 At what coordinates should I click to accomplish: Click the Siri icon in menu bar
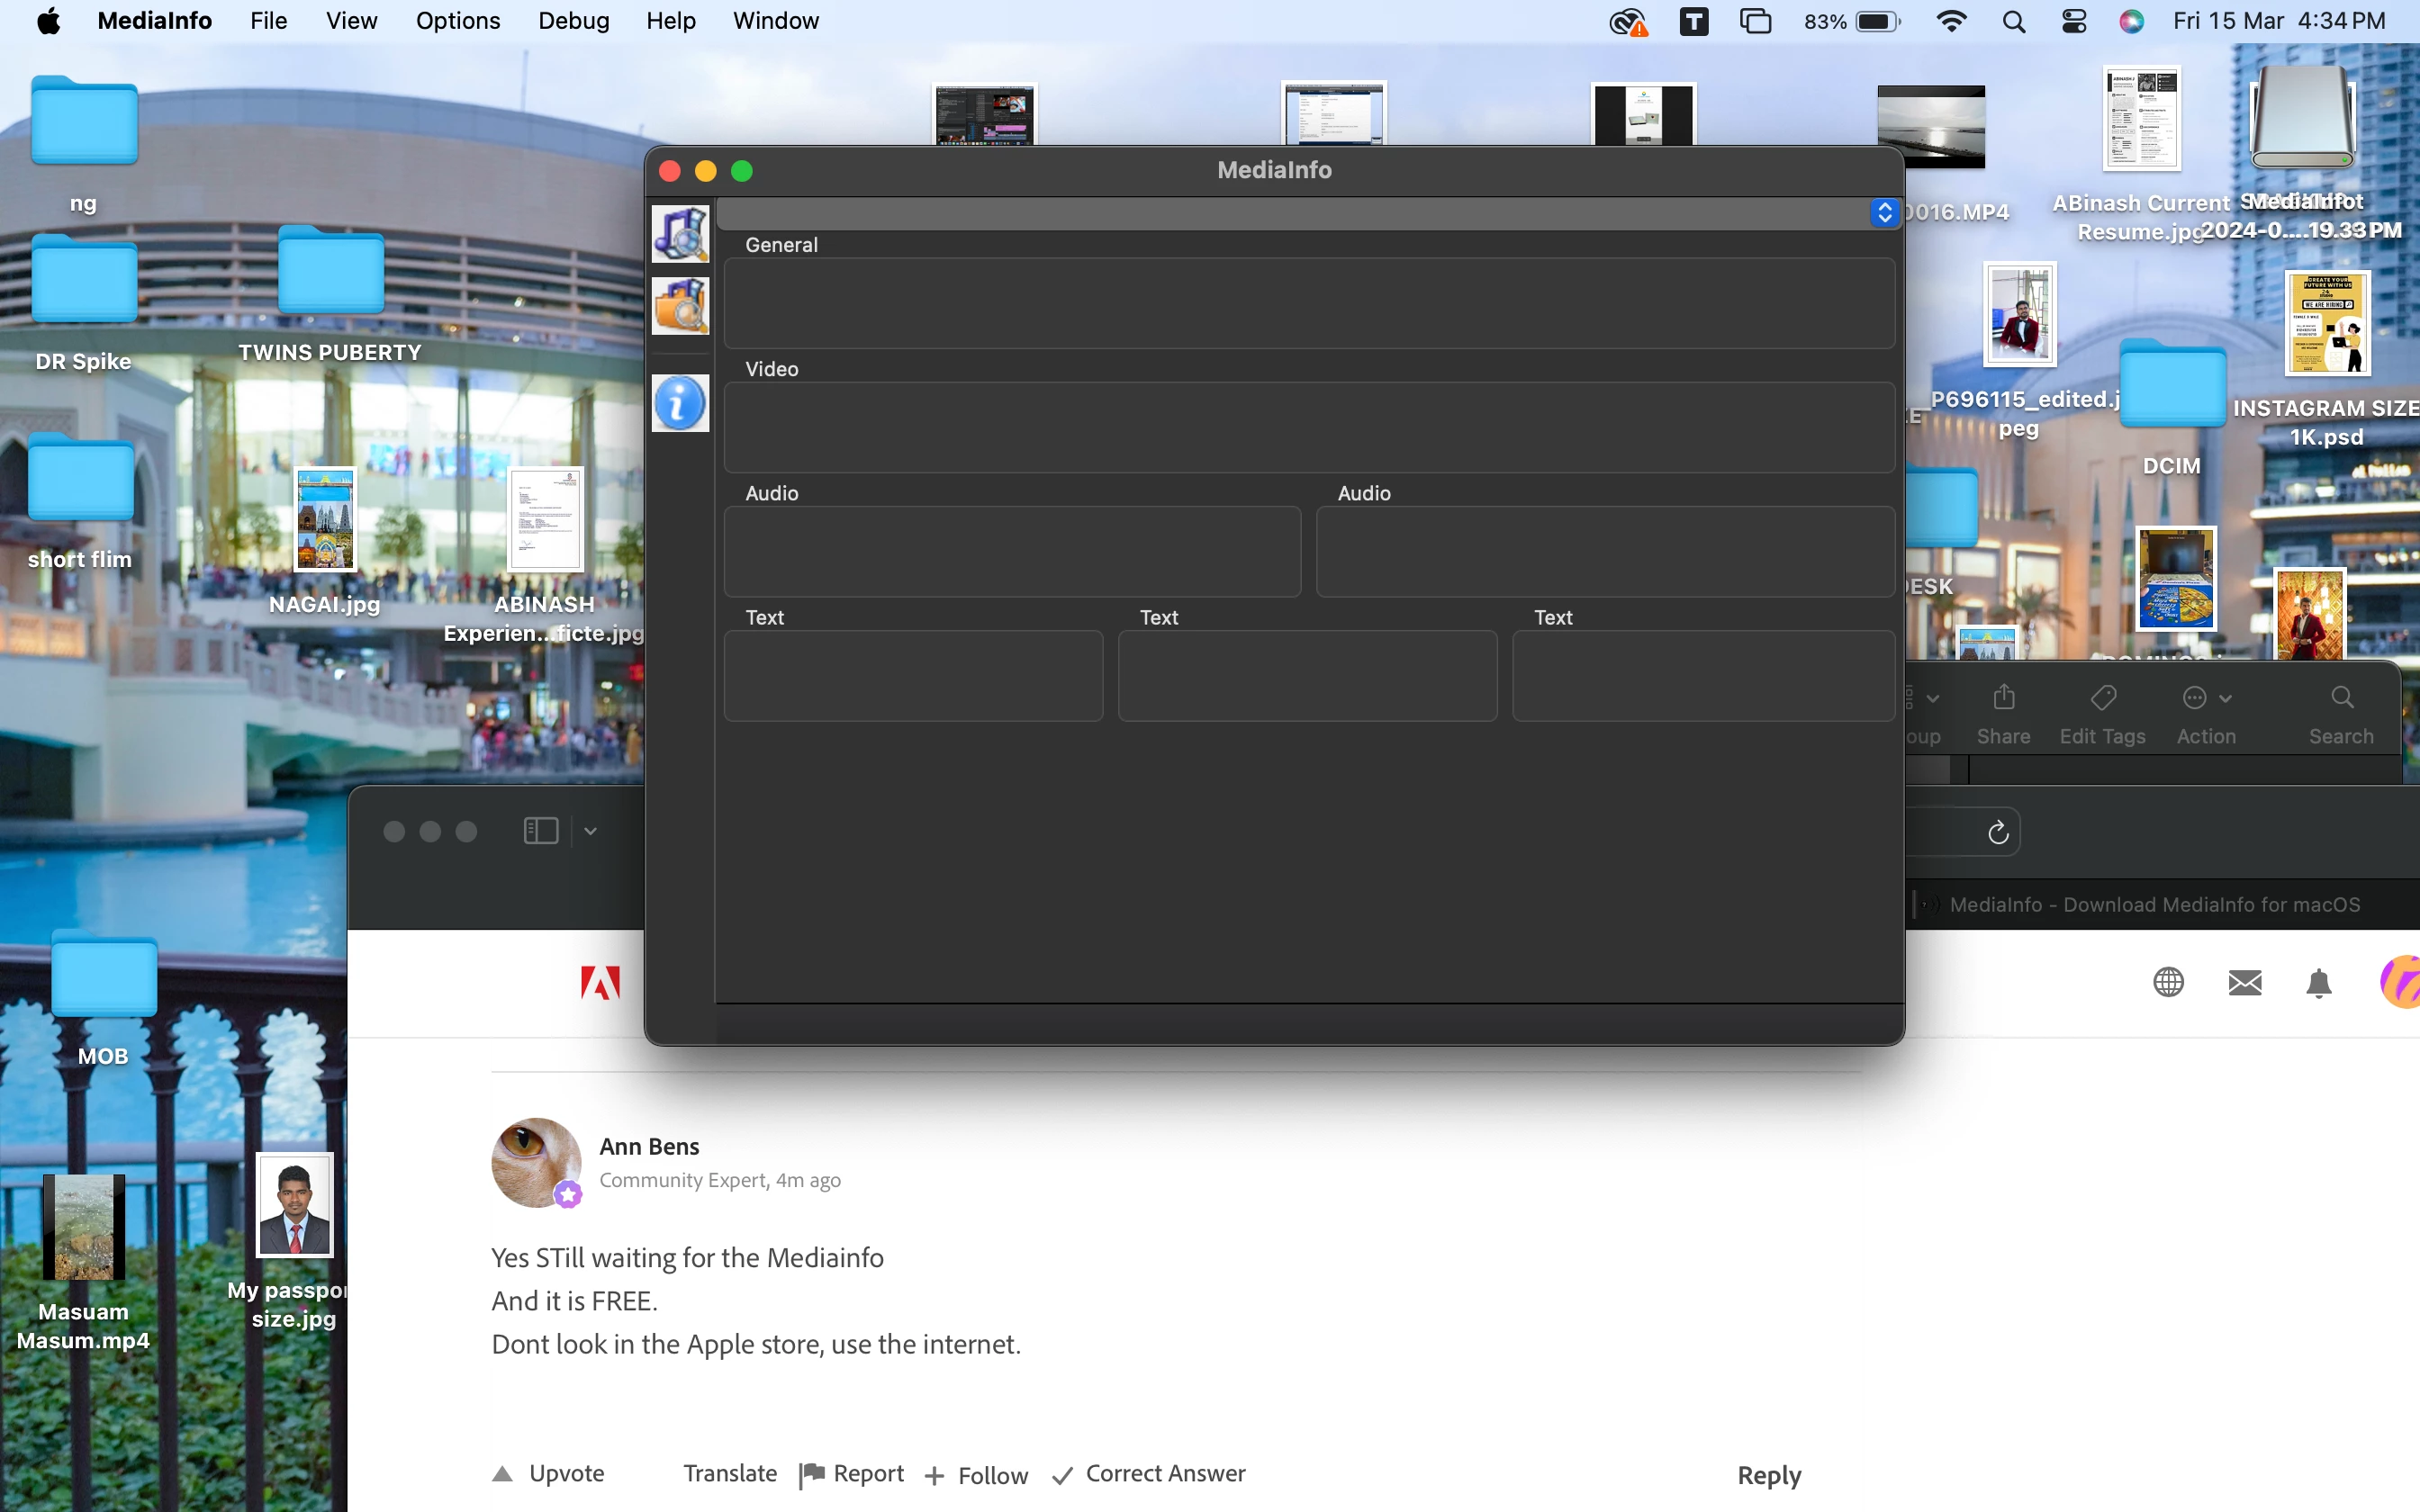(x=2131, y=21)
